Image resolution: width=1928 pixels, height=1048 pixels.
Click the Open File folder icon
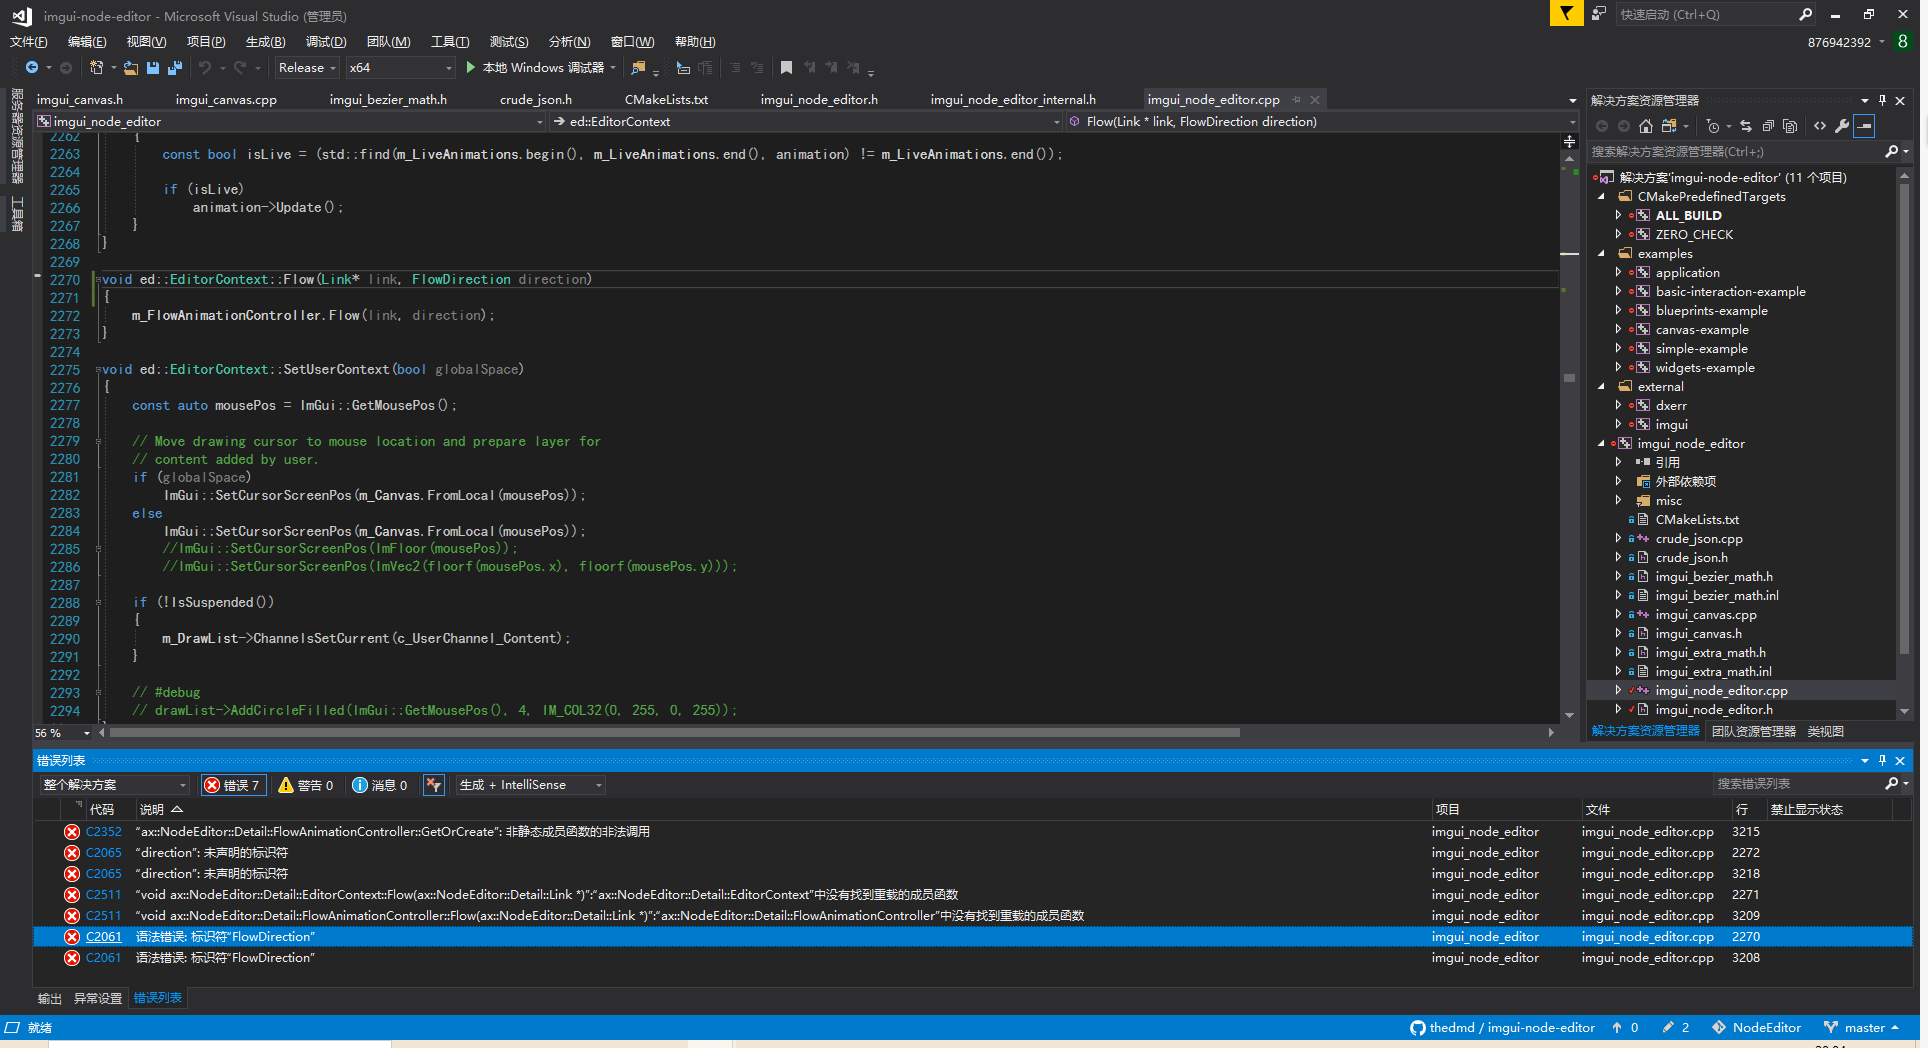131,68
